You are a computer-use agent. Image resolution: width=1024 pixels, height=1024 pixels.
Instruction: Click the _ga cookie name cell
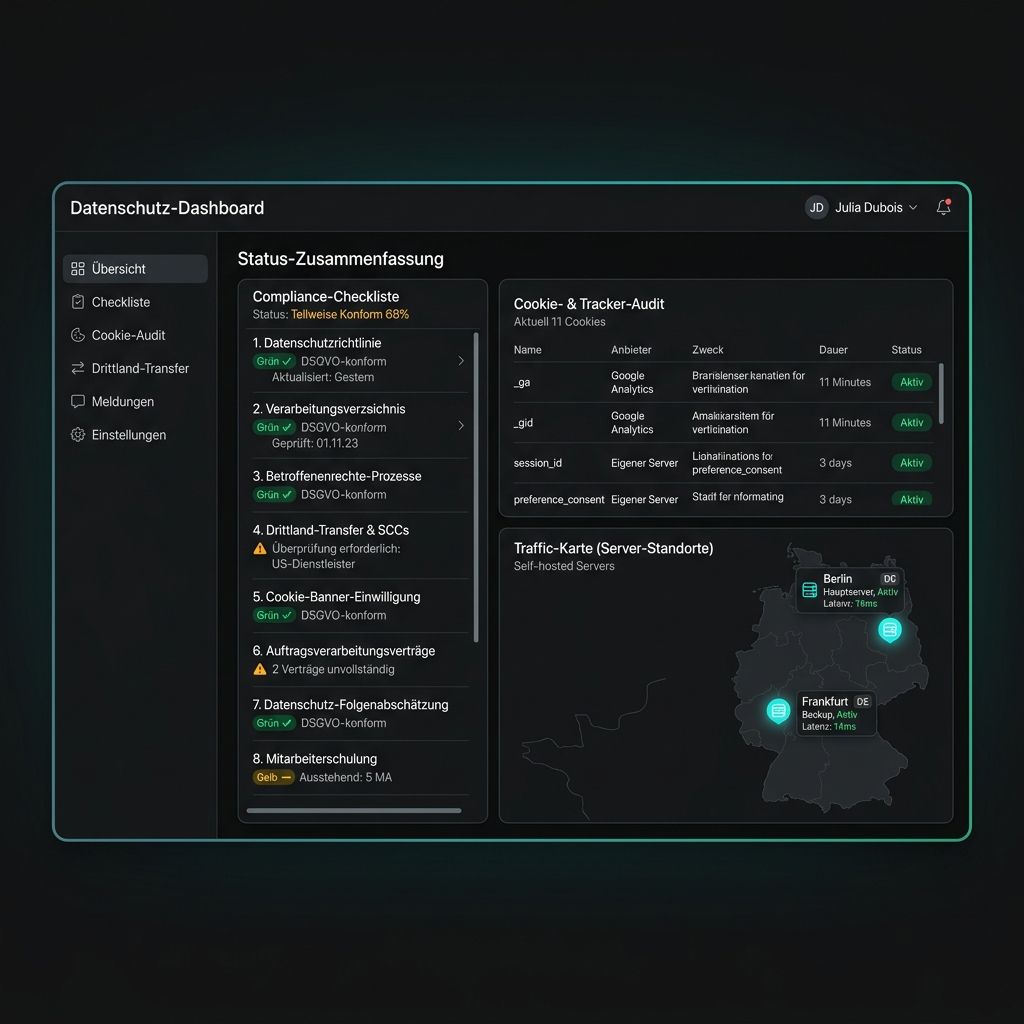point(522,383)
